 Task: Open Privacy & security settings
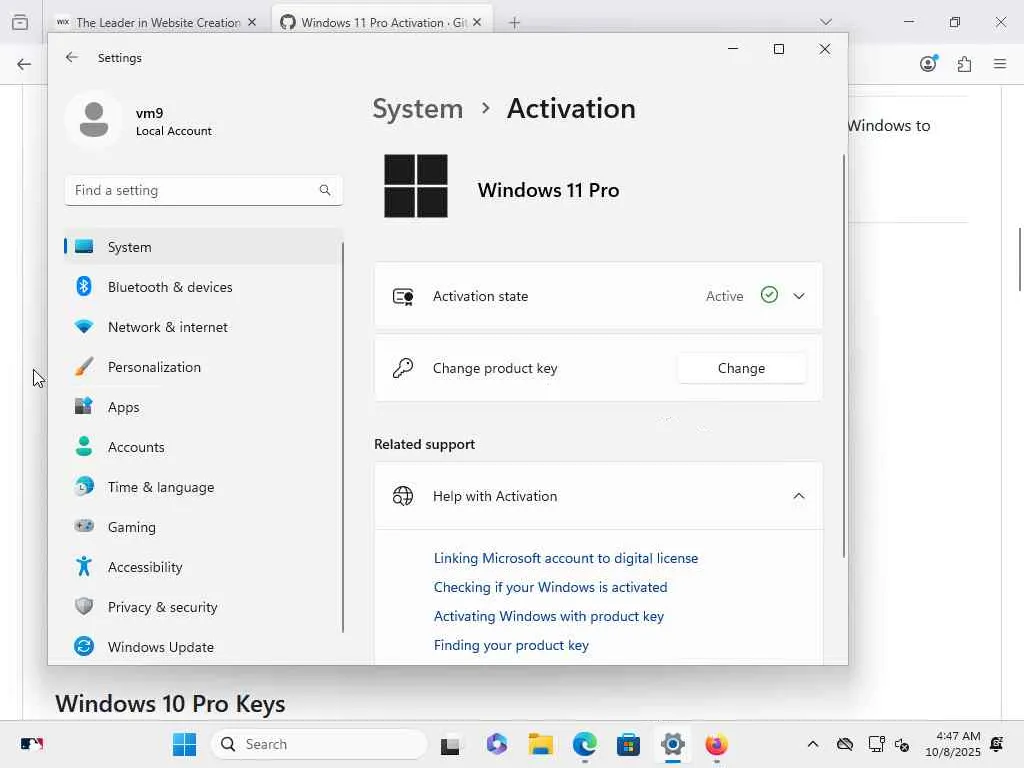pyautogui.click(x=203, y=607)
